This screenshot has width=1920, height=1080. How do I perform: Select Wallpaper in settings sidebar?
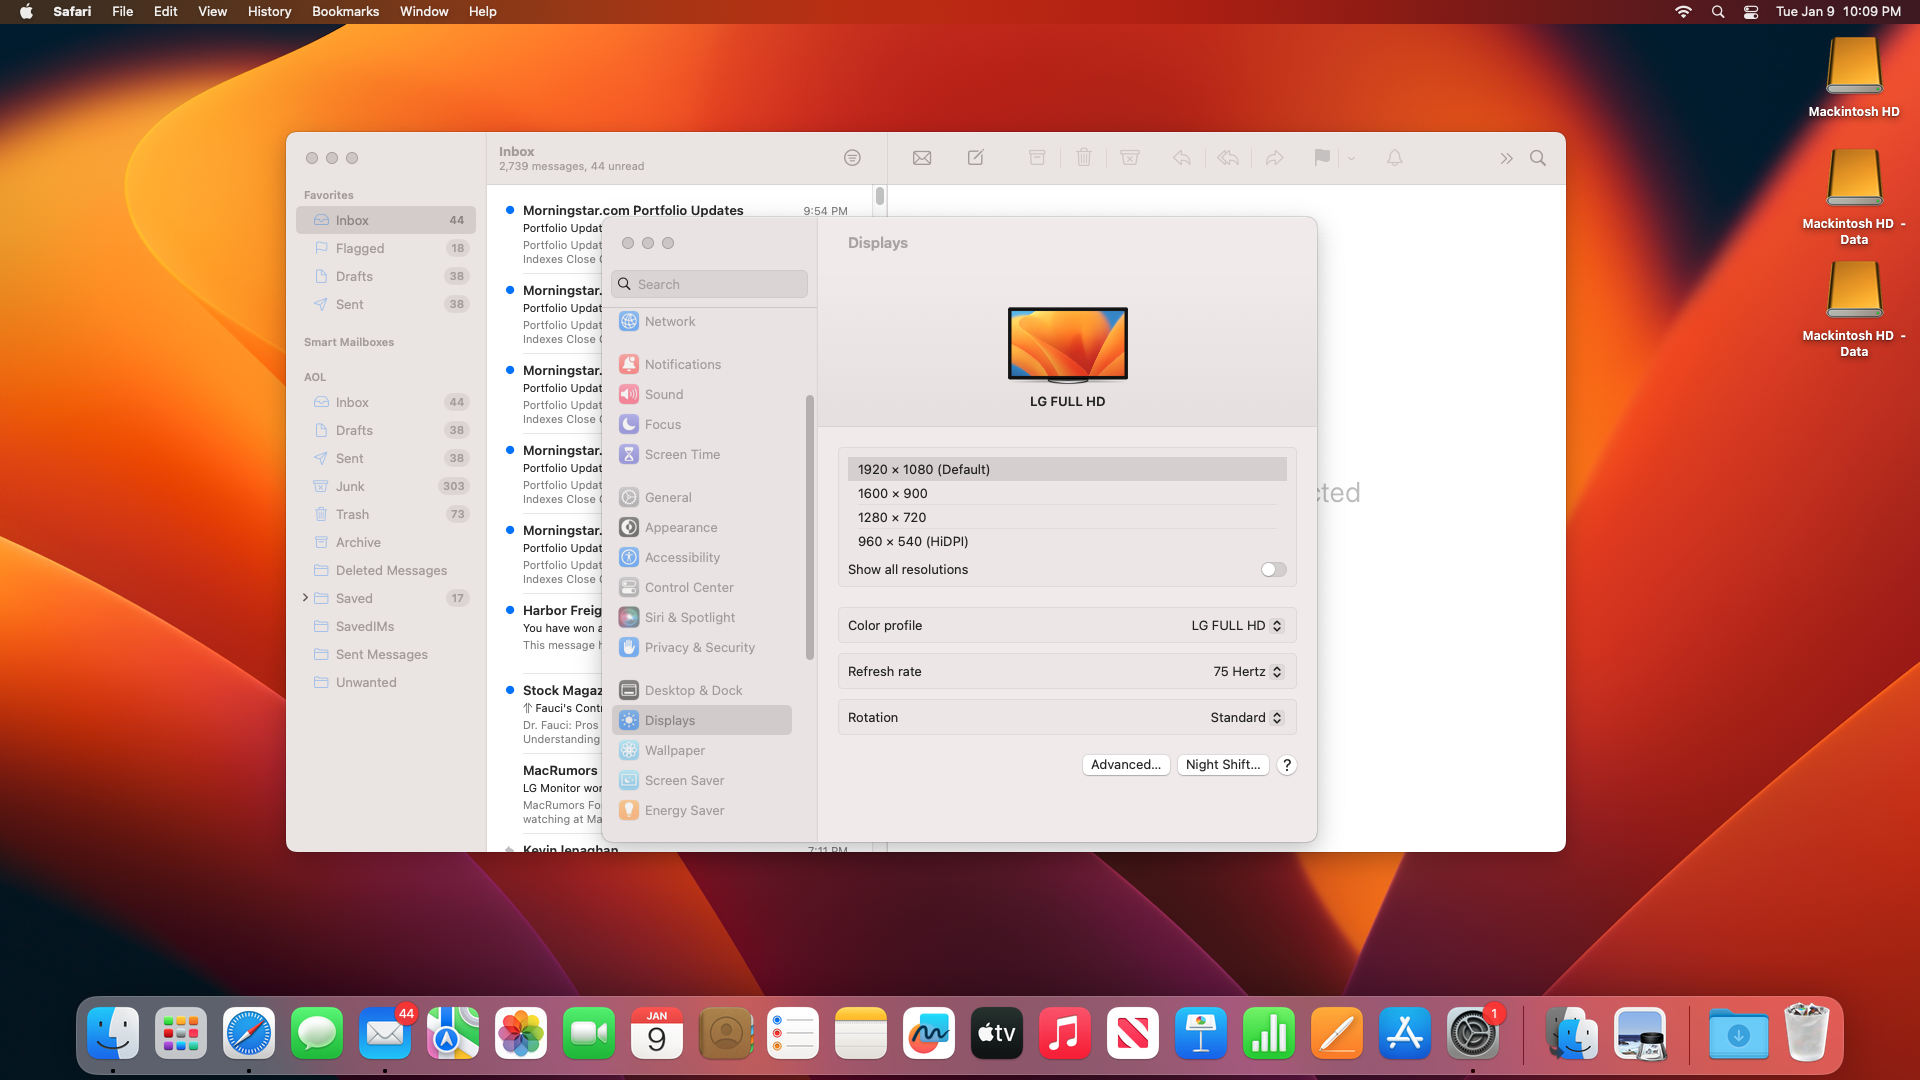click(675, 751)
